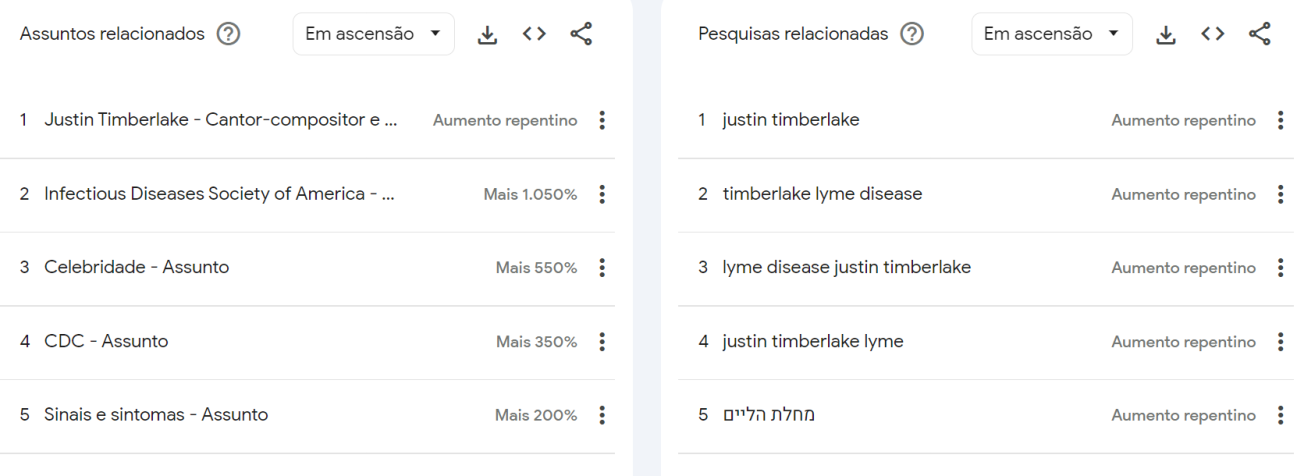The image size is (1297, 476).
Task: Open the Hebrew query in row five
Action: pyautogui.click(x=769, y=415)
